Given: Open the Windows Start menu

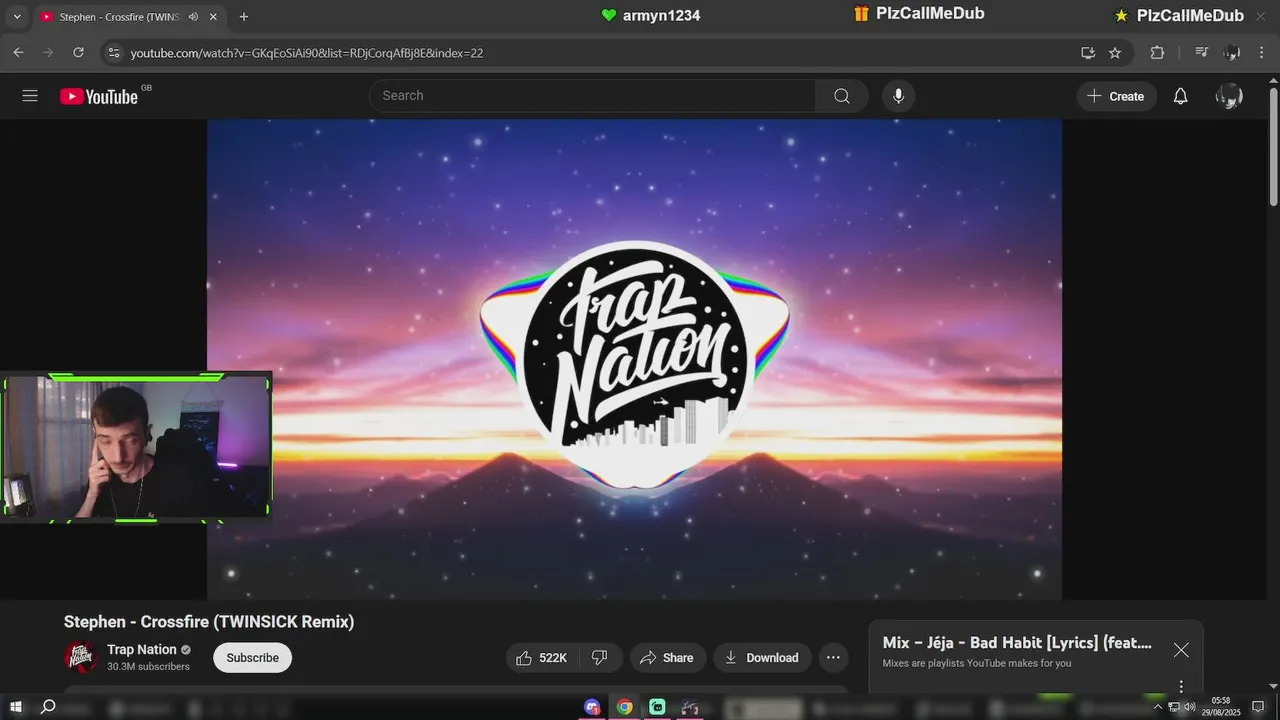Looking at the screenshot, I should [x=16, y=707].
